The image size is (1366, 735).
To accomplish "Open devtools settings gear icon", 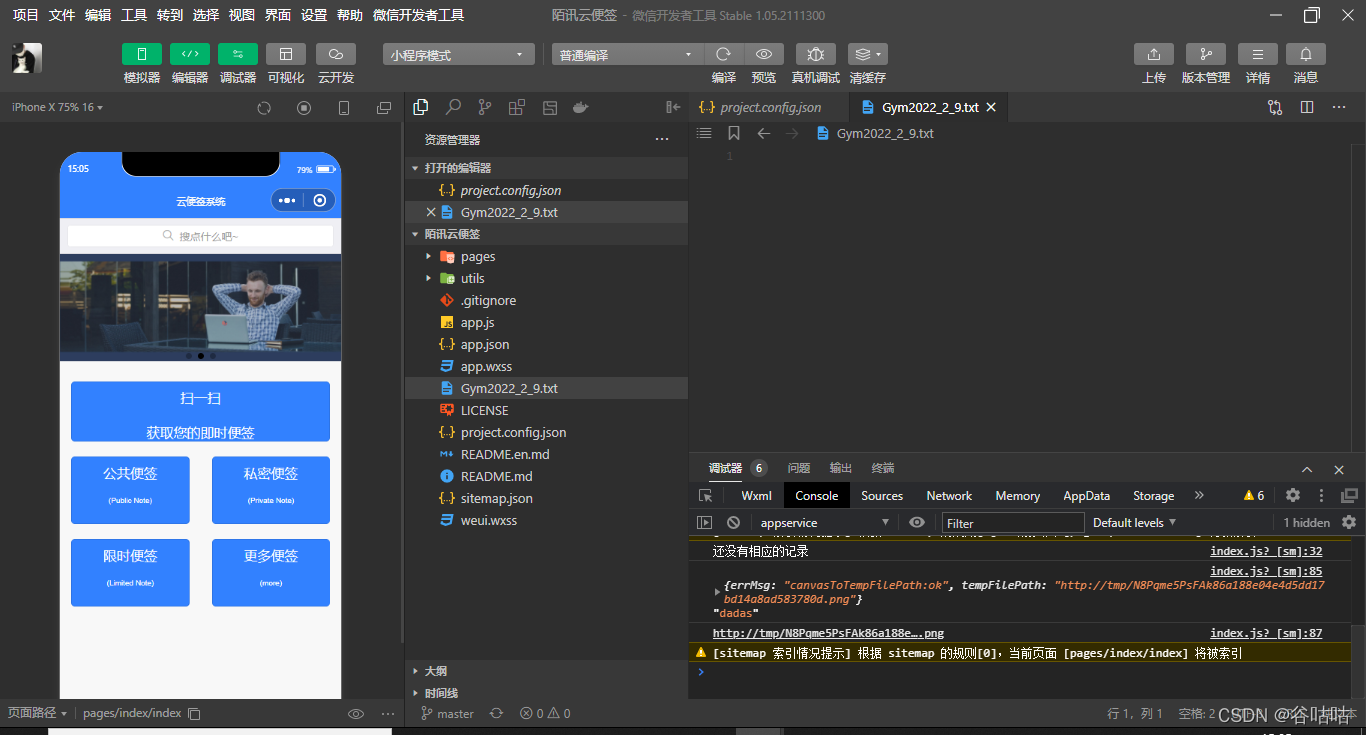I will coord(1293,495).
